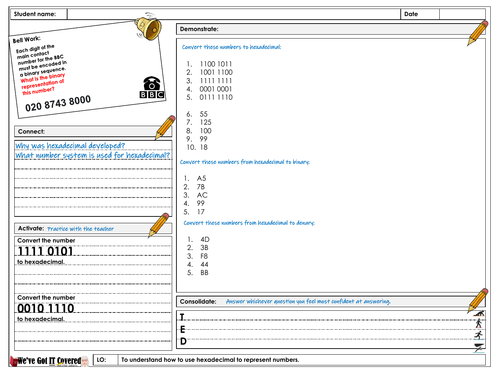Click "Why was hexadecimal developed?" question

(x=70, y=146)
